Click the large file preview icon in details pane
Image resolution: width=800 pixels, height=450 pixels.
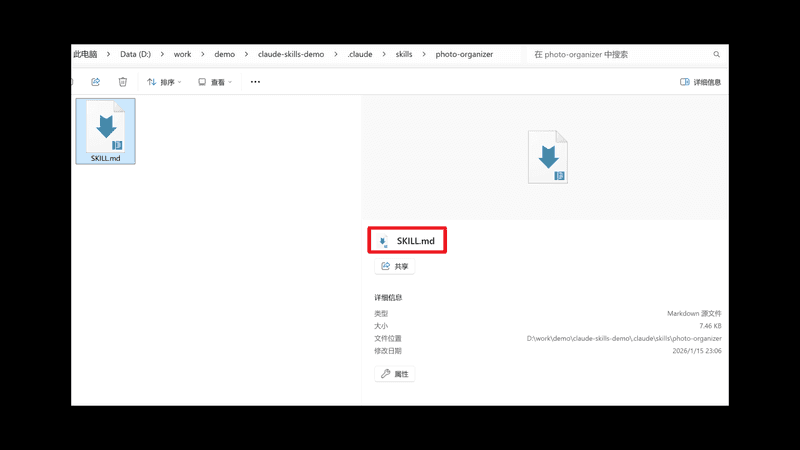[547, 157]
